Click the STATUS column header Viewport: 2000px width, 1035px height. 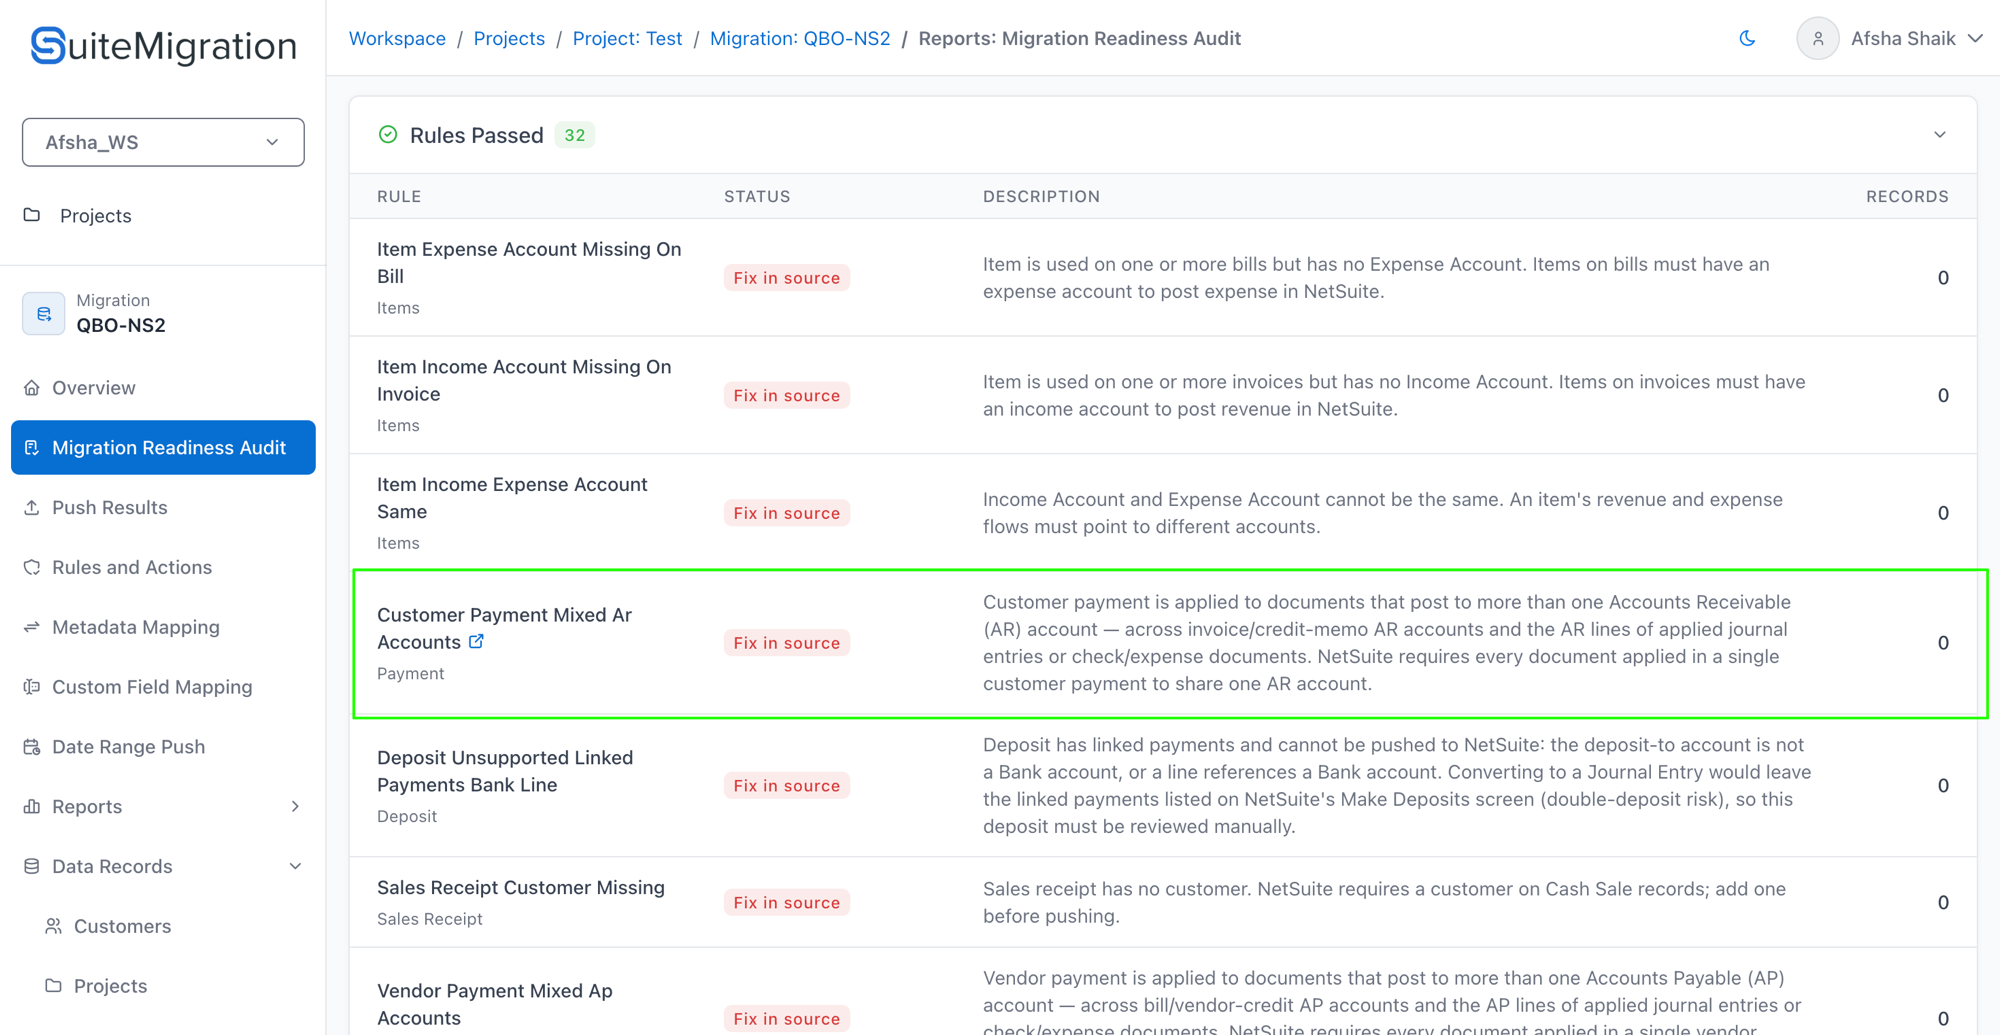point(757,196)
